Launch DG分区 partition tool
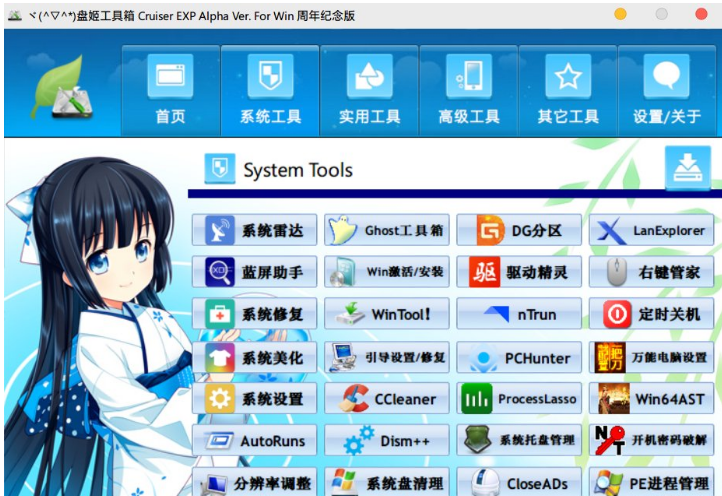 pyautogui.click(x=519, y=230)
